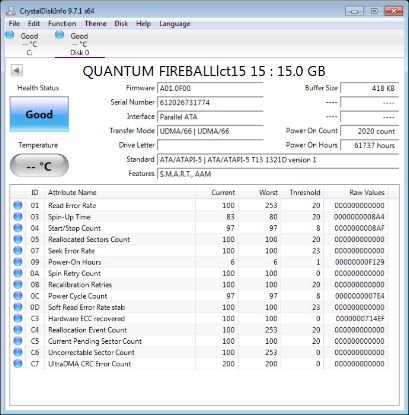Click status orb for Spin Retry Count
409x415 pixels.
coord(18,273)
